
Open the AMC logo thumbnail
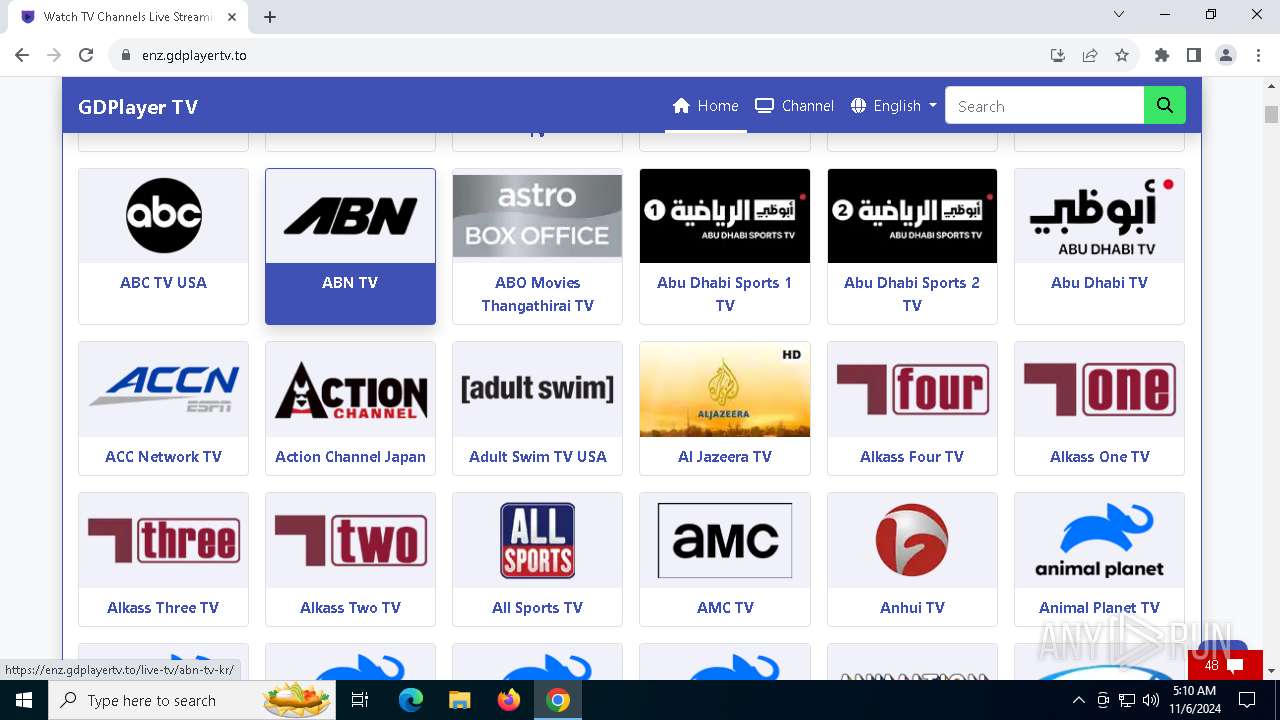[725, 540]
